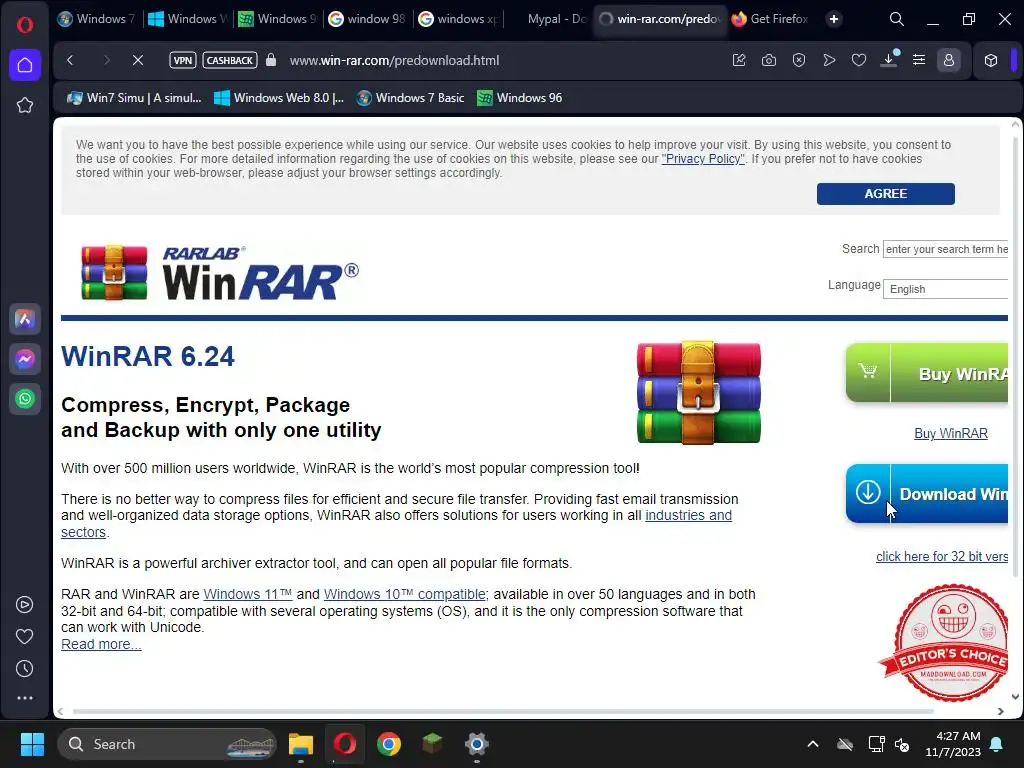Open Chrome from the taskbar
Image resolution: width=1024 pixels, height=768 pixels.
[389, 744]
